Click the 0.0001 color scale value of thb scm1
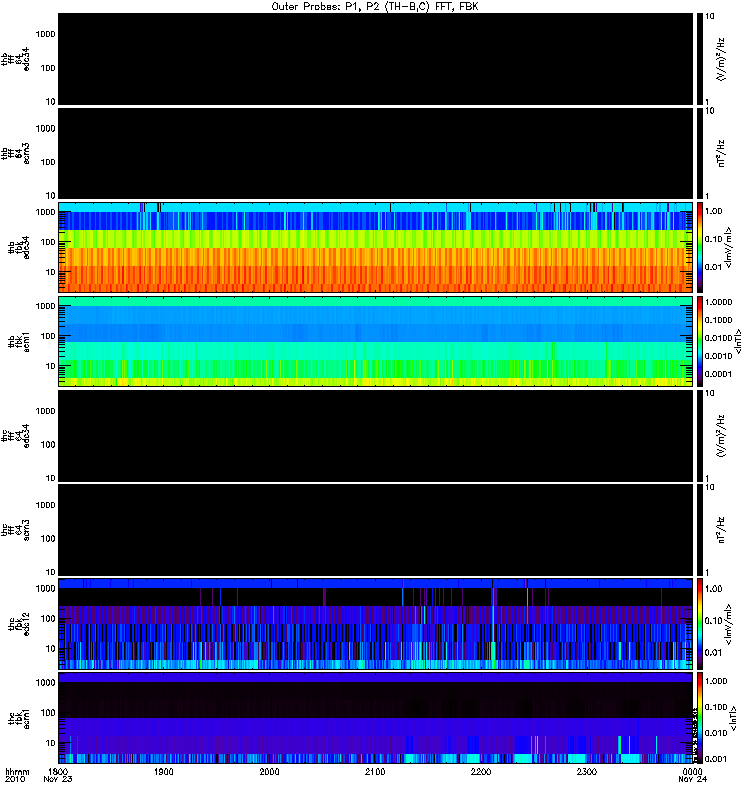The height and width of the screenshot is (800, 750). point(718,374)
